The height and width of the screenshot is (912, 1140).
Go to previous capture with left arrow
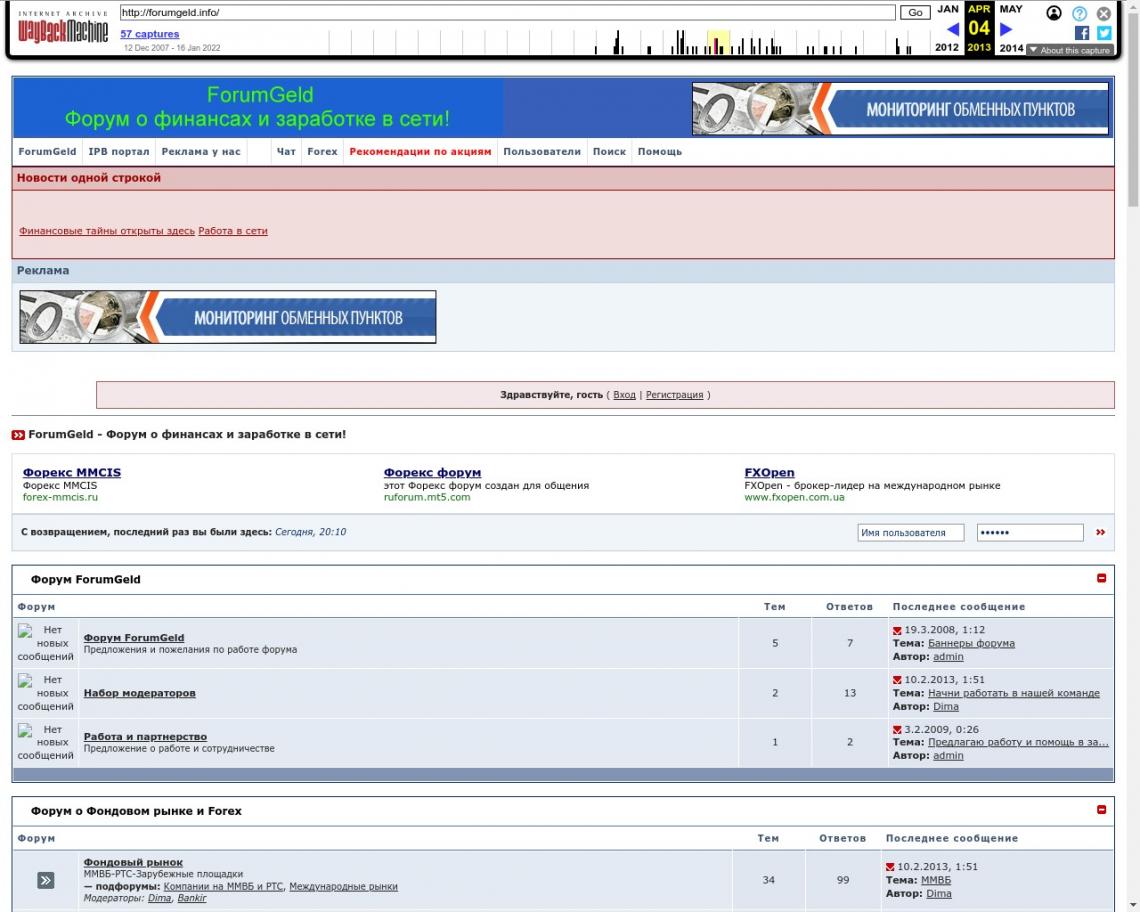click(953, 29)
